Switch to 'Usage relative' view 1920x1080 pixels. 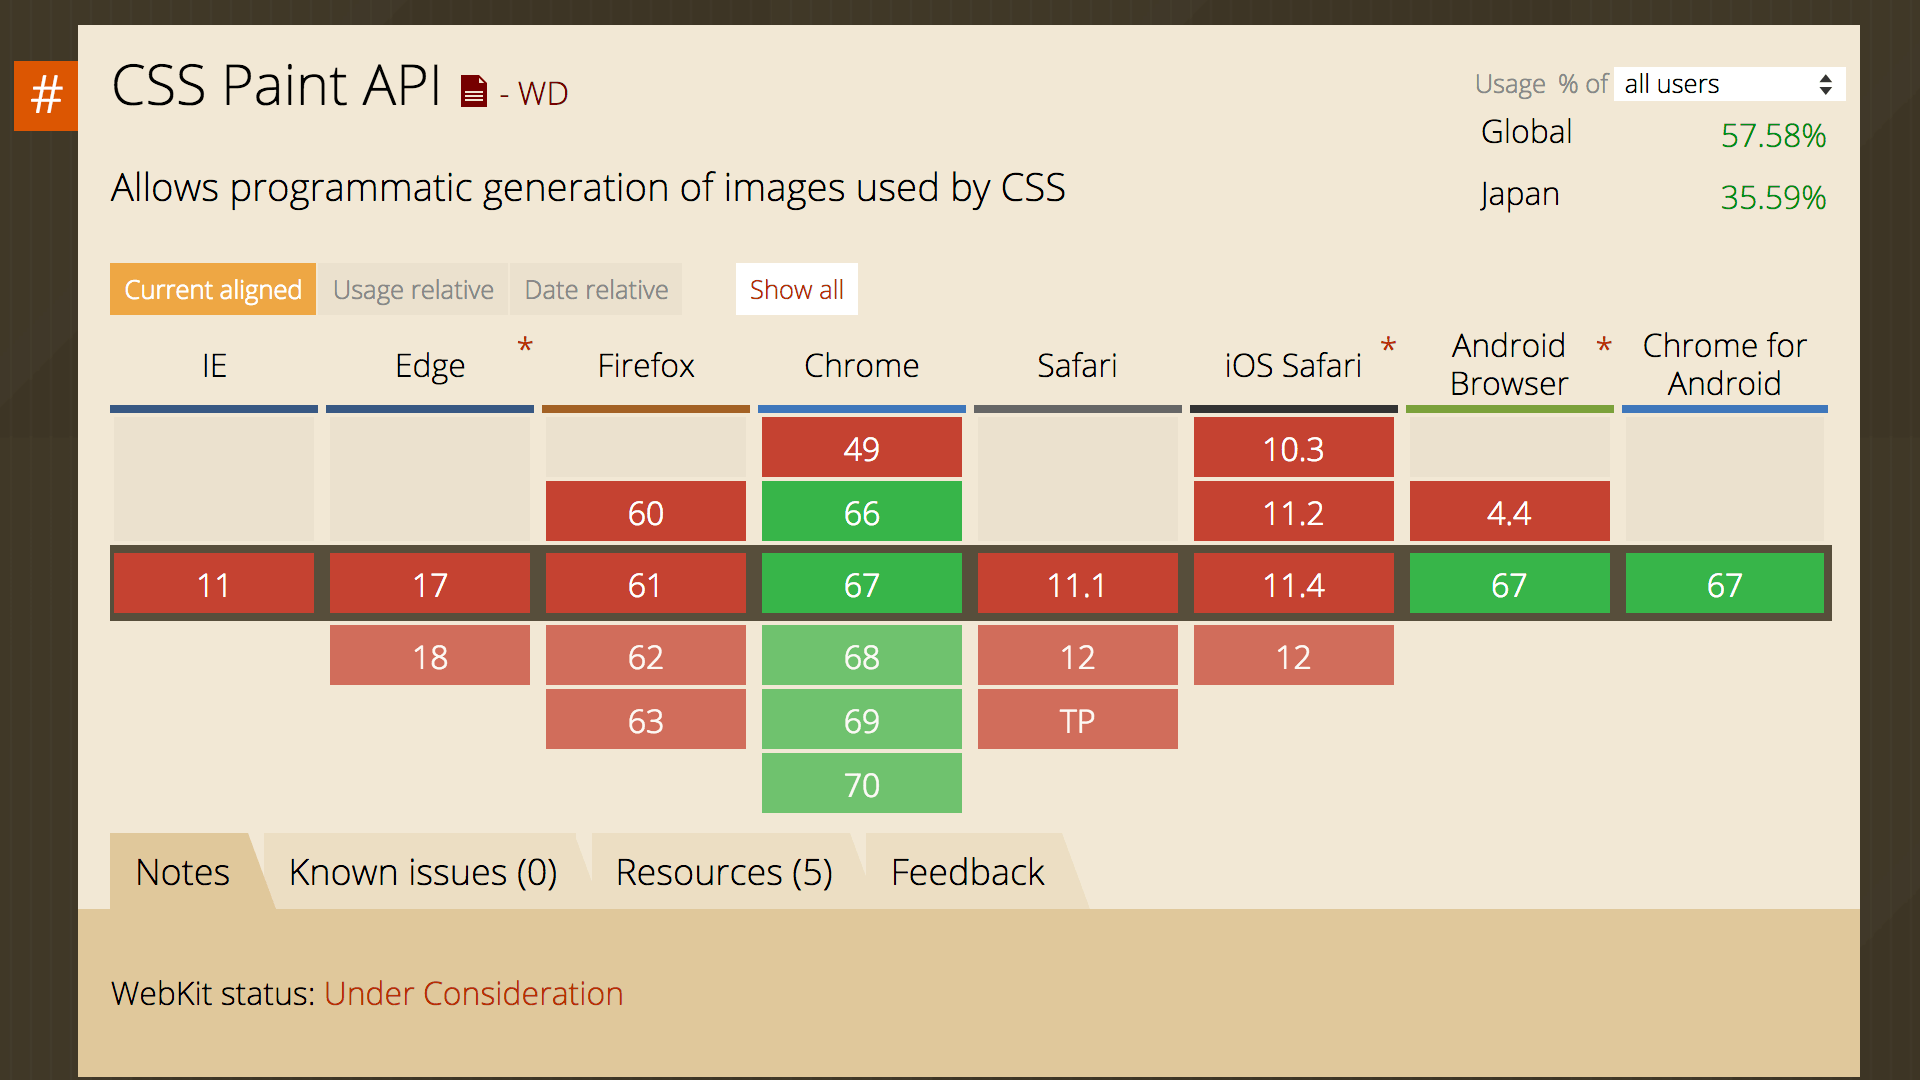tap(412, 289)
